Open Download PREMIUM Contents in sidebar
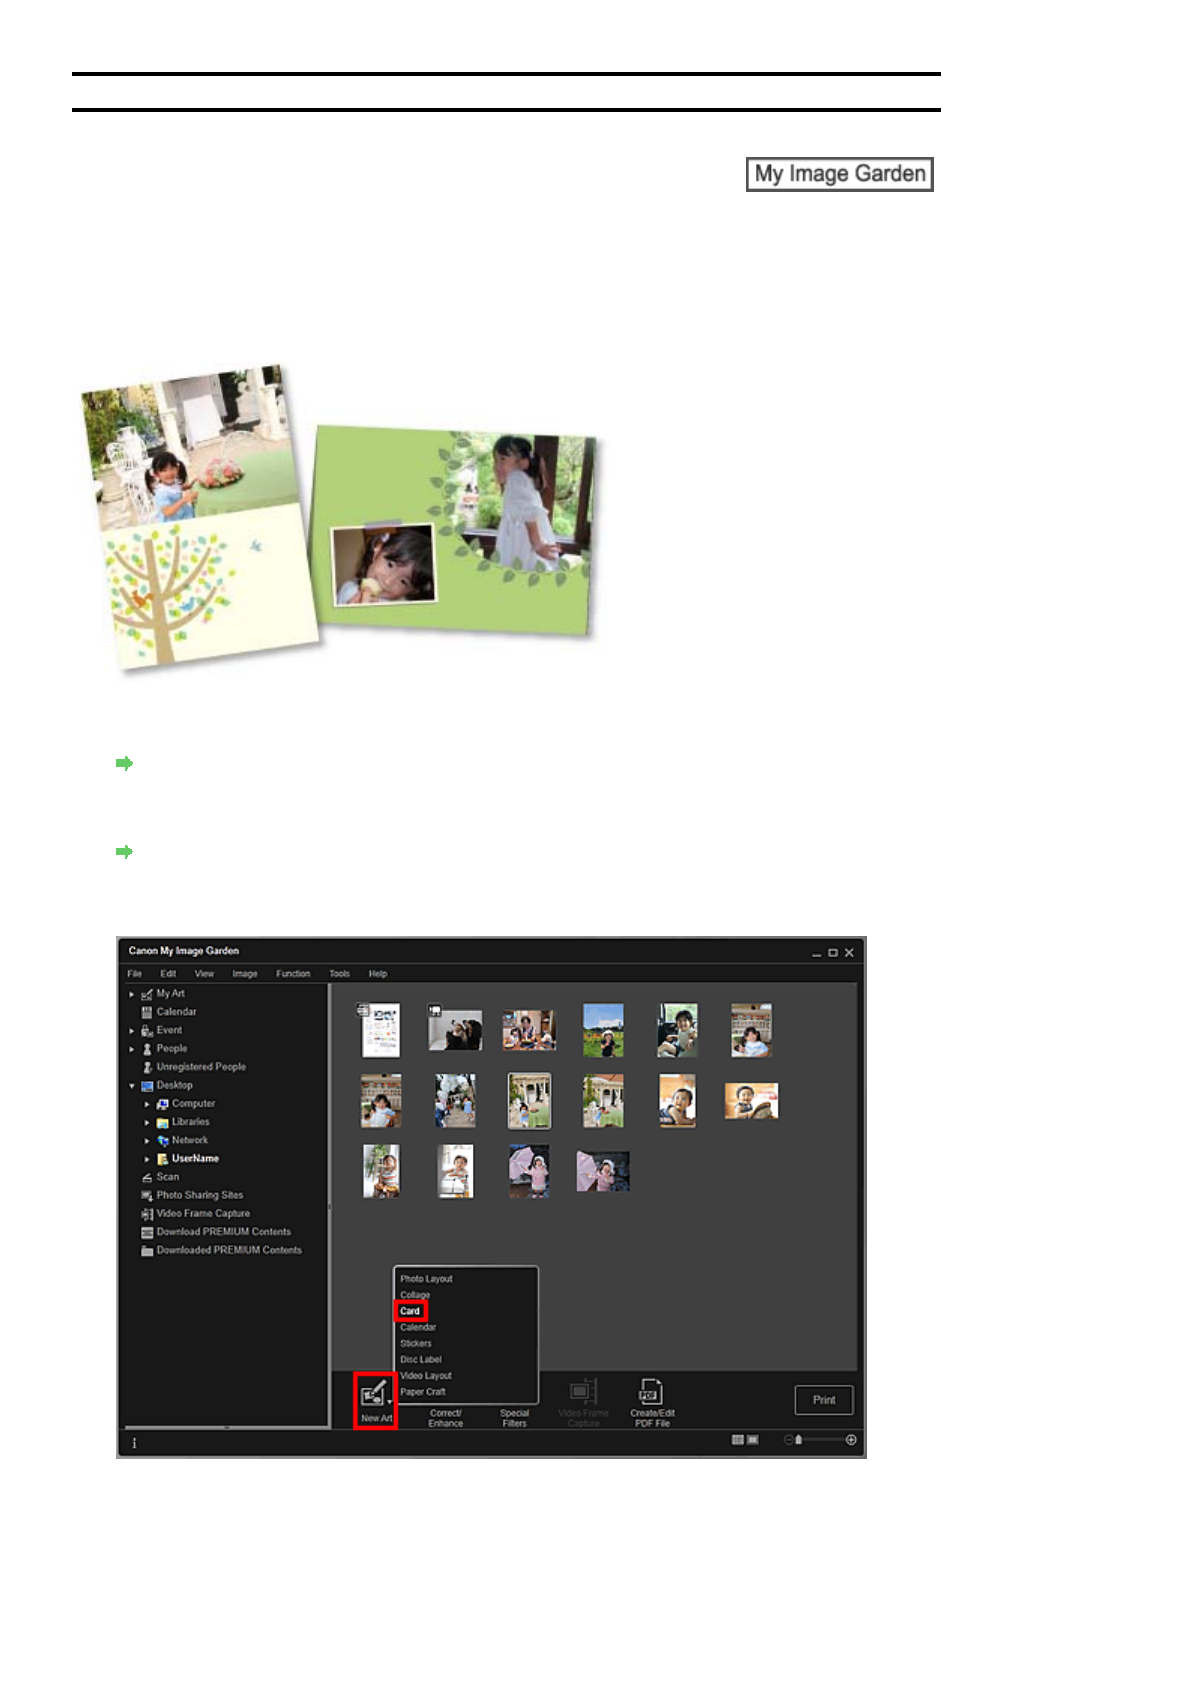 click(223, 1232)
